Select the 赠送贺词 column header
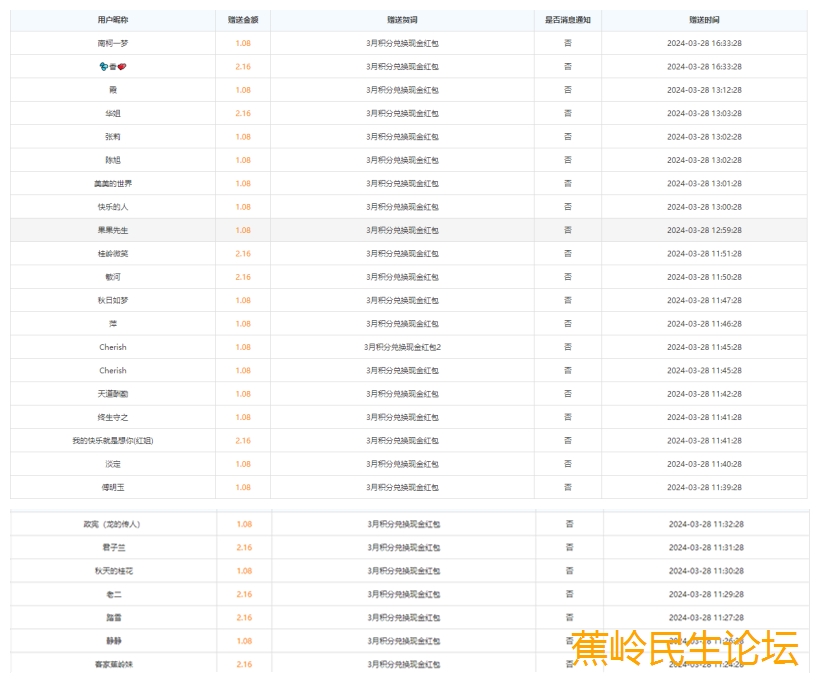This screenshot has width=820, height=683. pos(402,20)
